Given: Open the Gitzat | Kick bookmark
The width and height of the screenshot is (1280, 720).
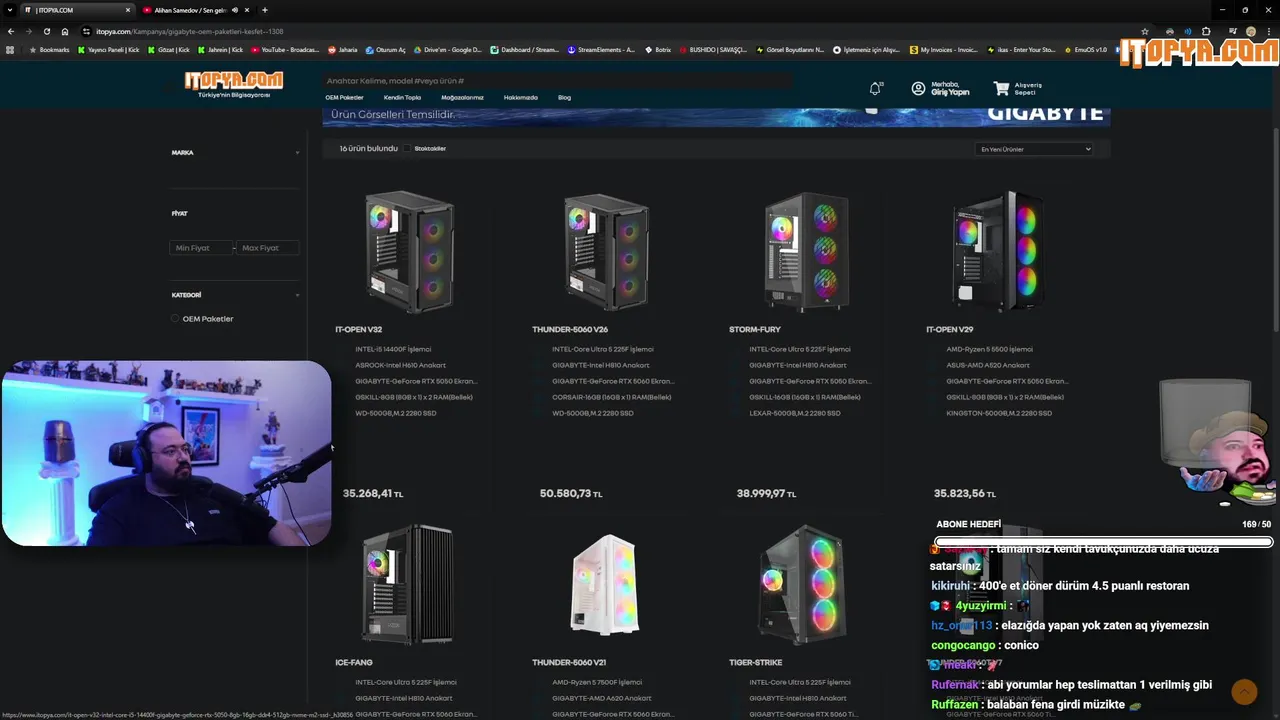Looking at the screenshot, I should 168,49.
